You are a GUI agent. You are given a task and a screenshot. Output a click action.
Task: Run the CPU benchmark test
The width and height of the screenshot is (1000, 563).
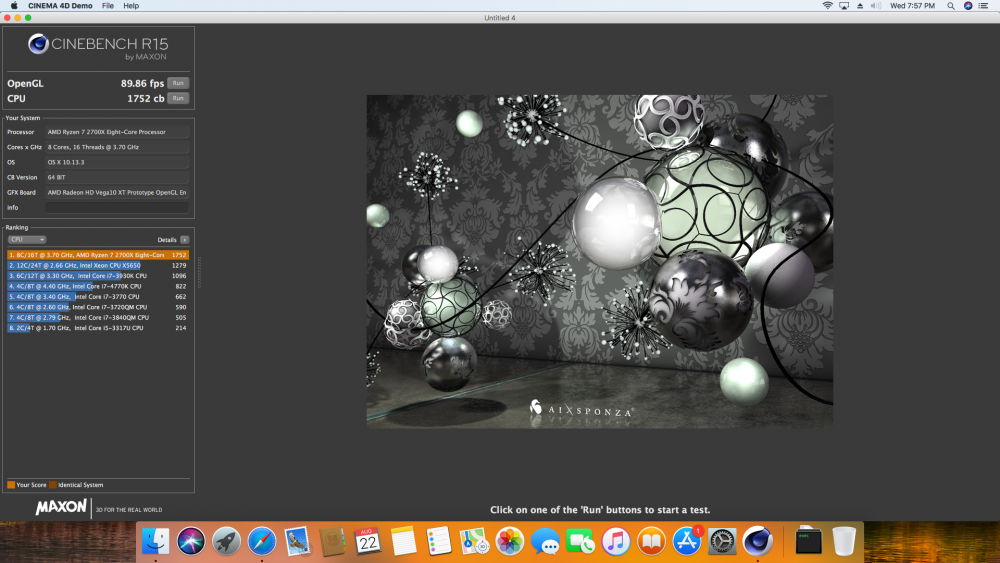[178, 98]
